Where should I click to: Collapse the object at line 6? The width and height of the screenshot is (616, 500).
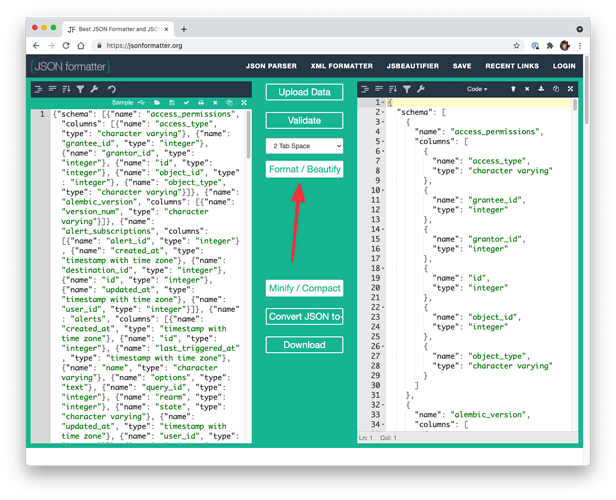tap(383, 151)
